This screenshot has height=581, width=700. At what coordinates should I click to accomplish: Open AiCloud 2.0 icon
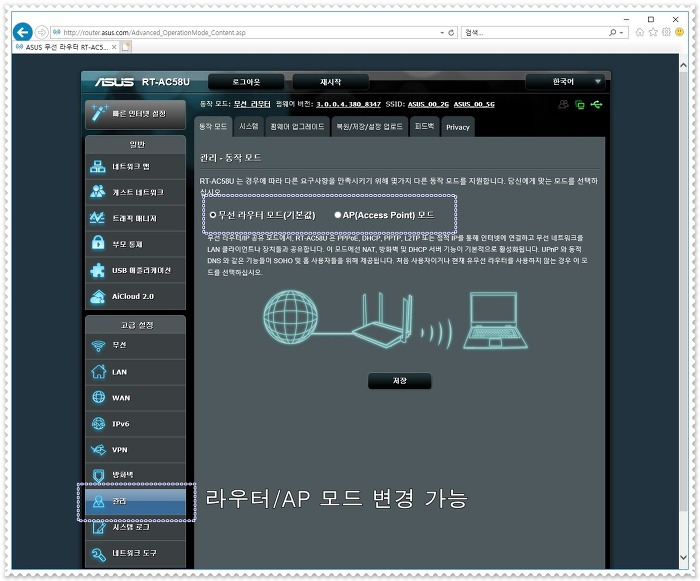pos(98,297)
